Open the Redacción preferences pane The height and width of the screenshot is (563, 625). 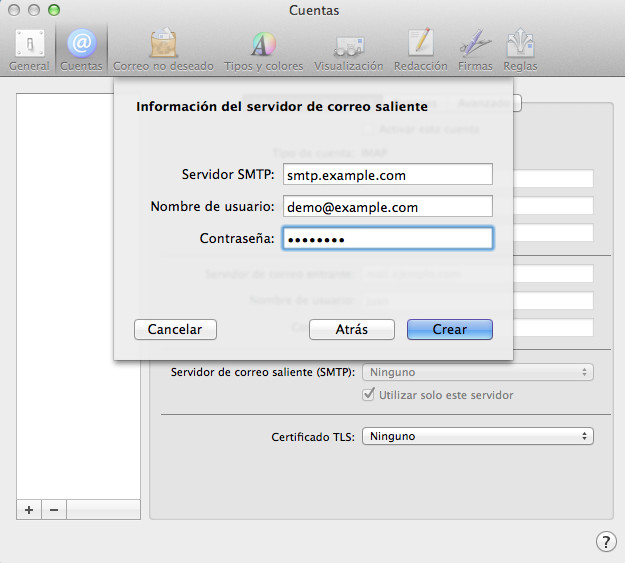coord(420,49)
